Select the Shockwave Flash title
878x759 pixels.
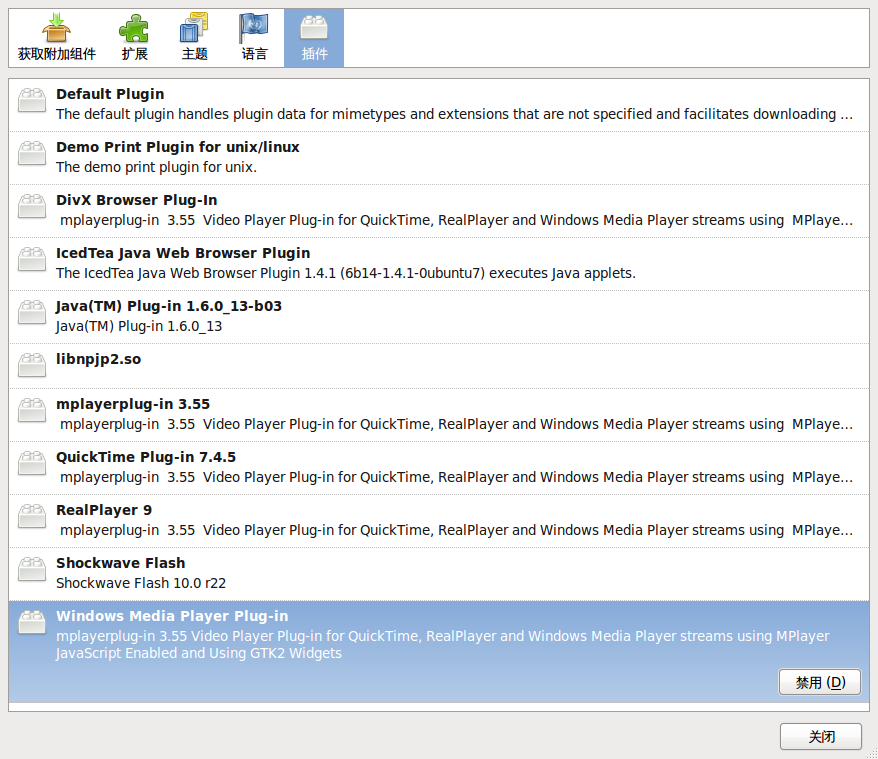(120, 563)
